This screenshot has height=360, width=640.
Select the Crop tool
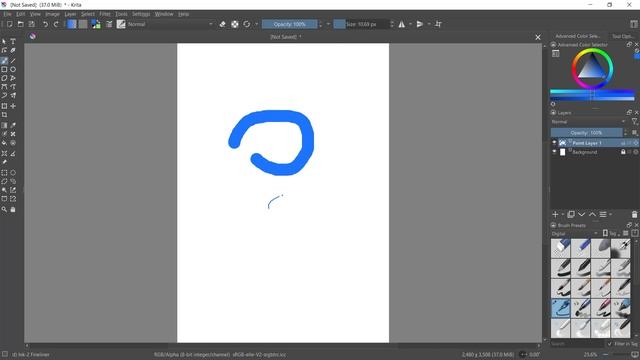(4, 115)
